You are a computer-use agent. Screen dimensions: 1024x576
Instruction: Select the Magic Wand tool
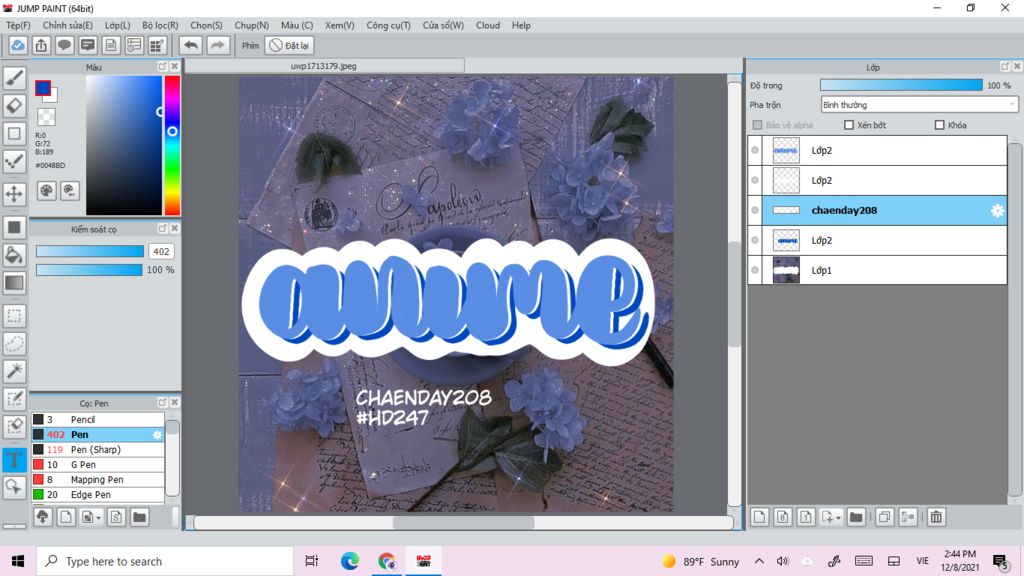coord(14,371)
